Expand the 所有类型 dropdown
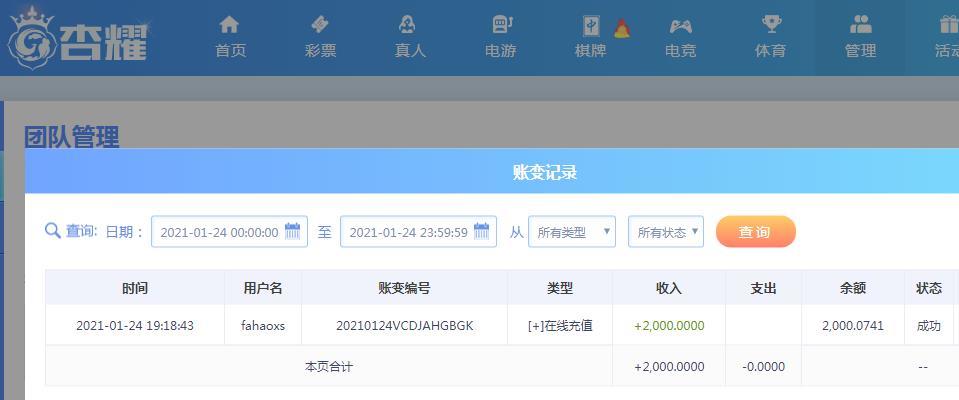 [x=572, y=232]
